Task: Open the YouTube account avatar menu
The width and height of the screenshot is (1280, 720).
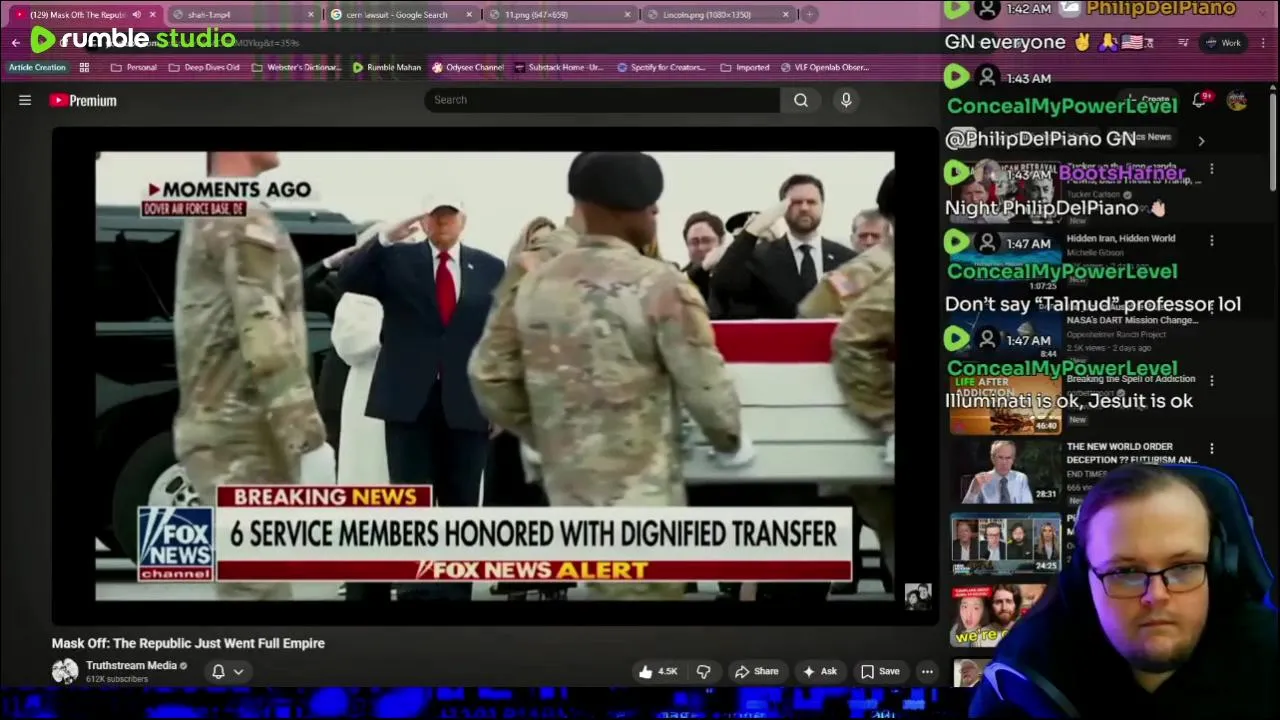Action: point(1237,100)
